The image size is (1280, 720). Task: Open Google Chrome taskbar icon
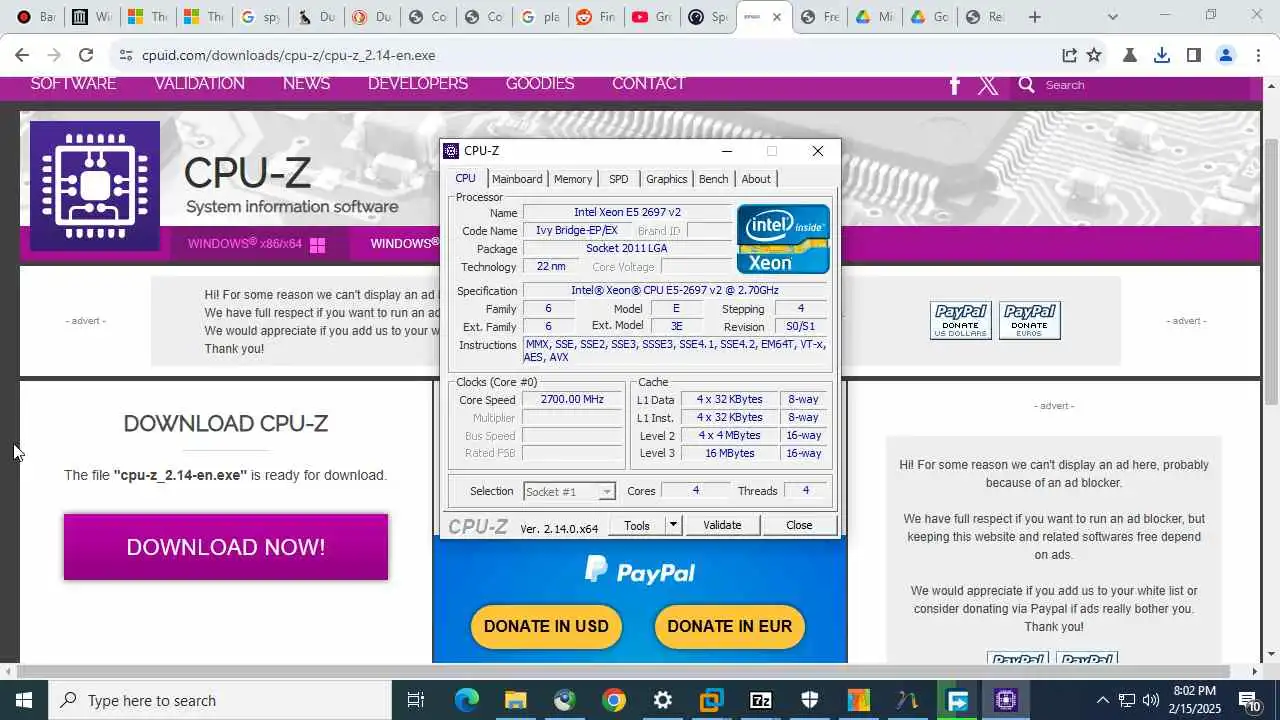(614, 700)
